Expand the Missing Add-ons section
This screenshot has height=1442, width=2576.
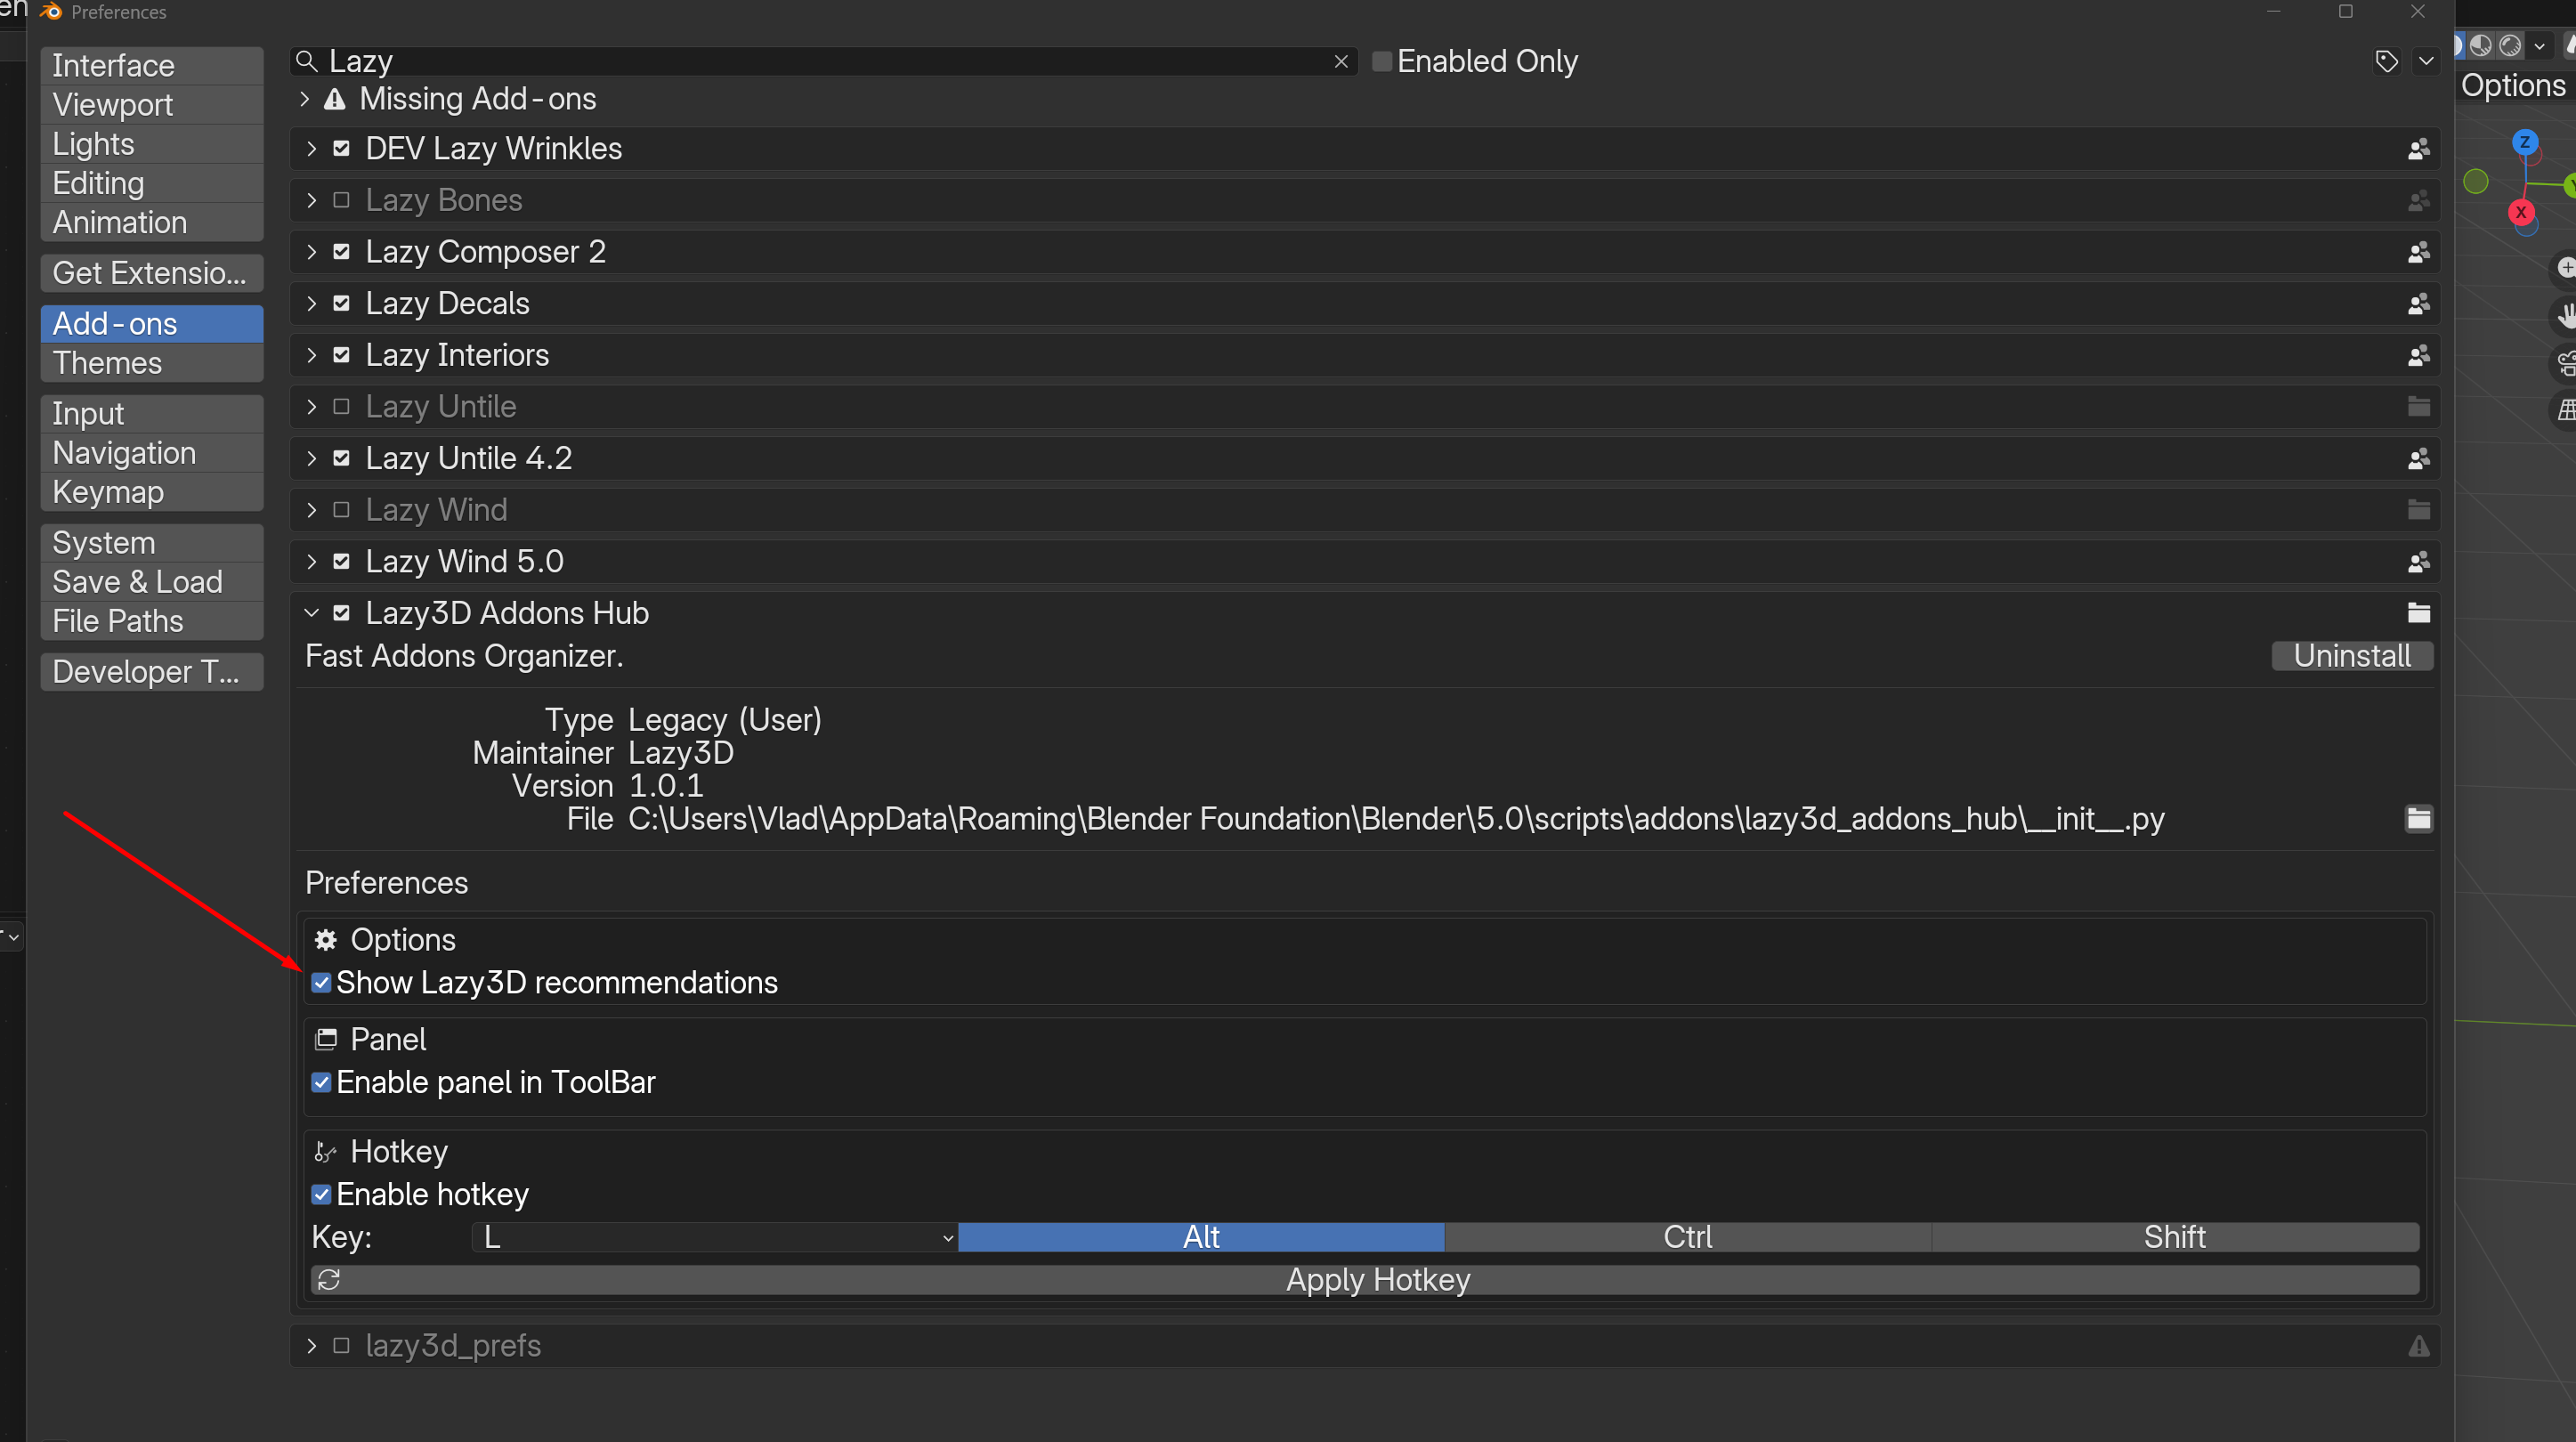coord(305,99)
